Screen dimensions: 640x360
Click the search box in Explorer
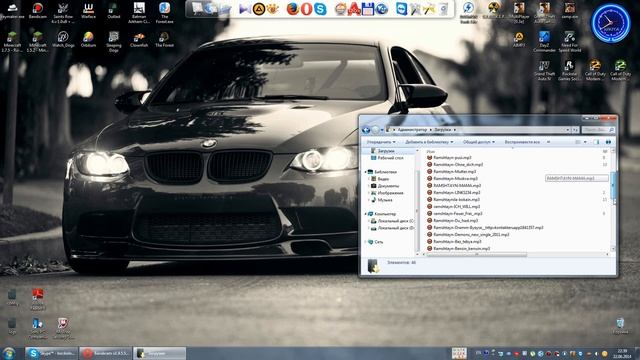598,130
